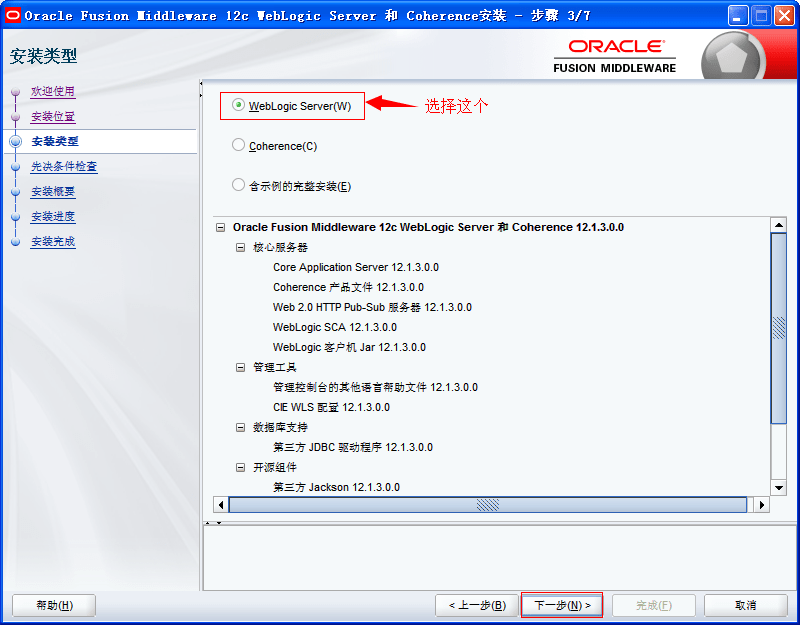Click the 安装完成 step bullet icon
800x625 pixels.
click(x=15, y=242)
